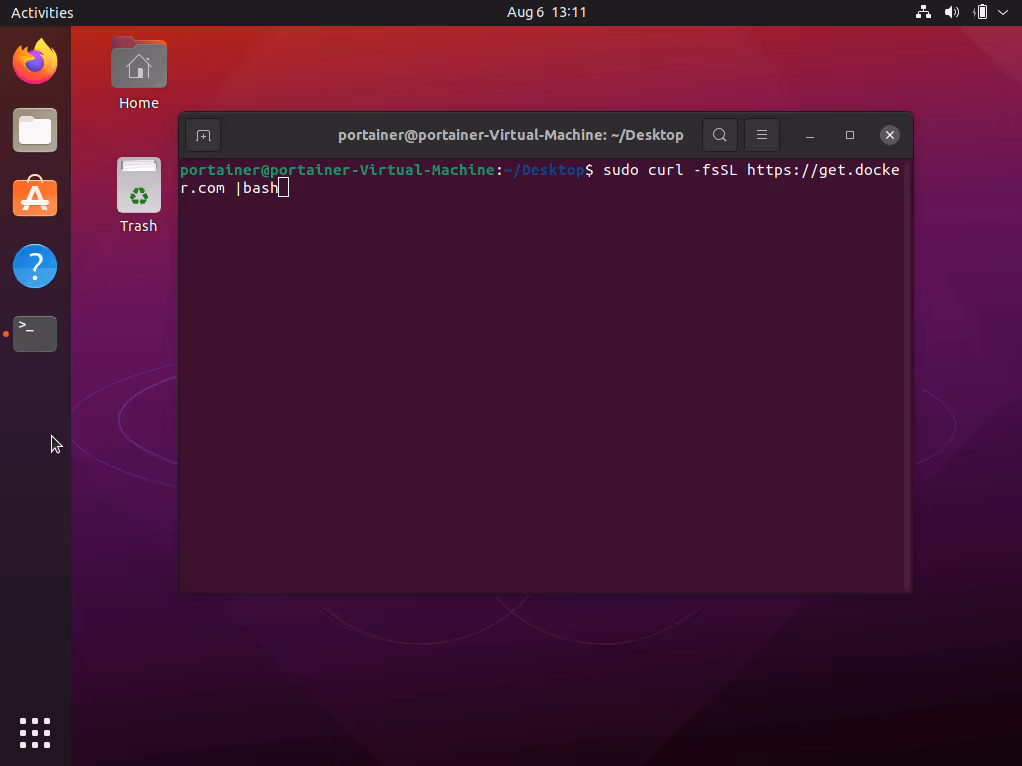Select the Trash desktop icon
The height and width of the screenshot is (766, 1022).
coord(139,196)
